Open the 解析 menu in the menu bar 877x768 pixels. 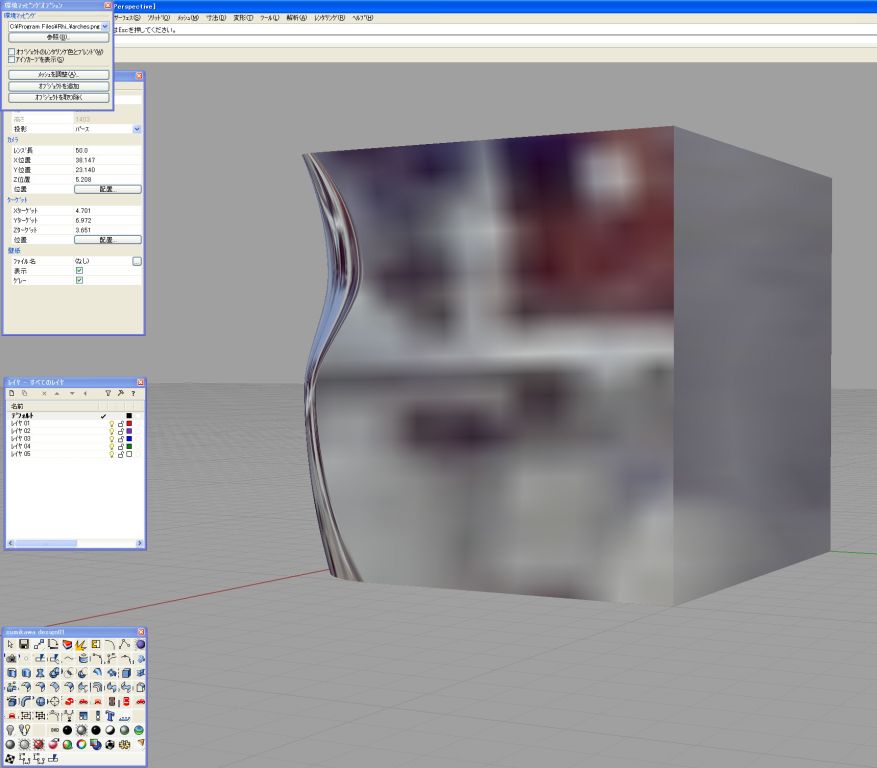pos(297,18)
